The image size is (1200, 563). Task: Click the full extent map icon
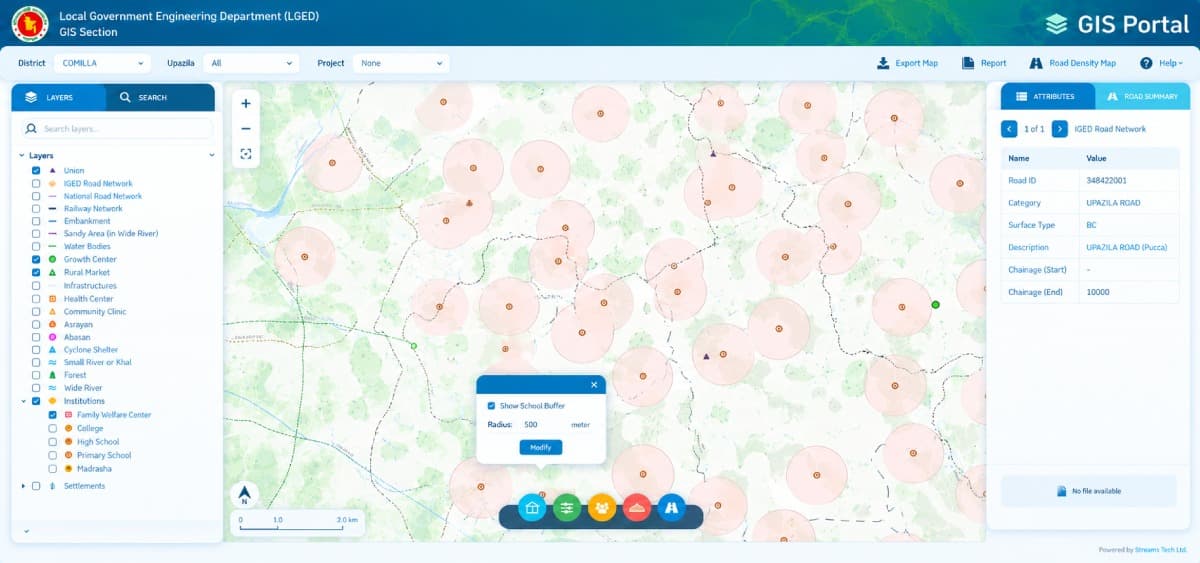246,154
